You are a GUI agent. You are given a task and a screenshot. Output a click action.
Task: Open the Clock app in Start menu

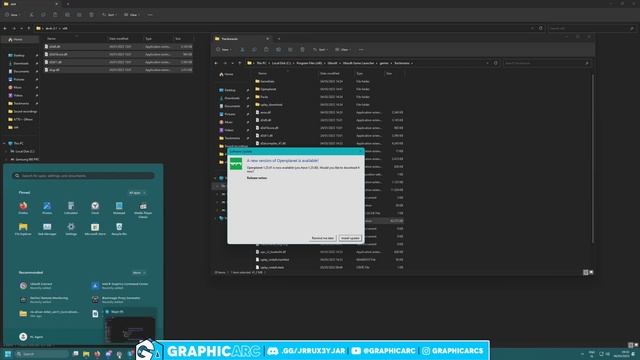95,208
